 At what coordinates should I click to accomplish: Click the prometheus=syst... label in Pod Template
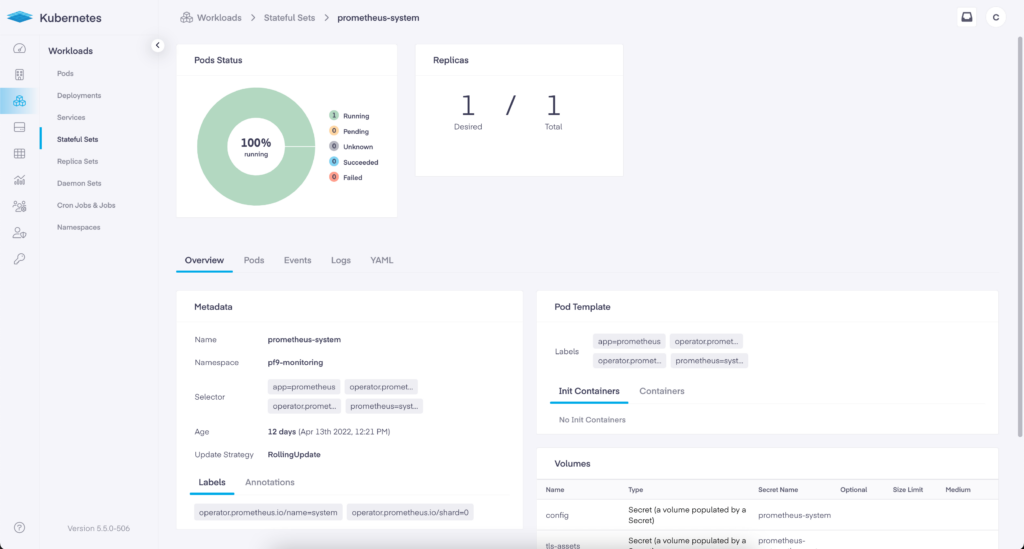pos(709,360)
